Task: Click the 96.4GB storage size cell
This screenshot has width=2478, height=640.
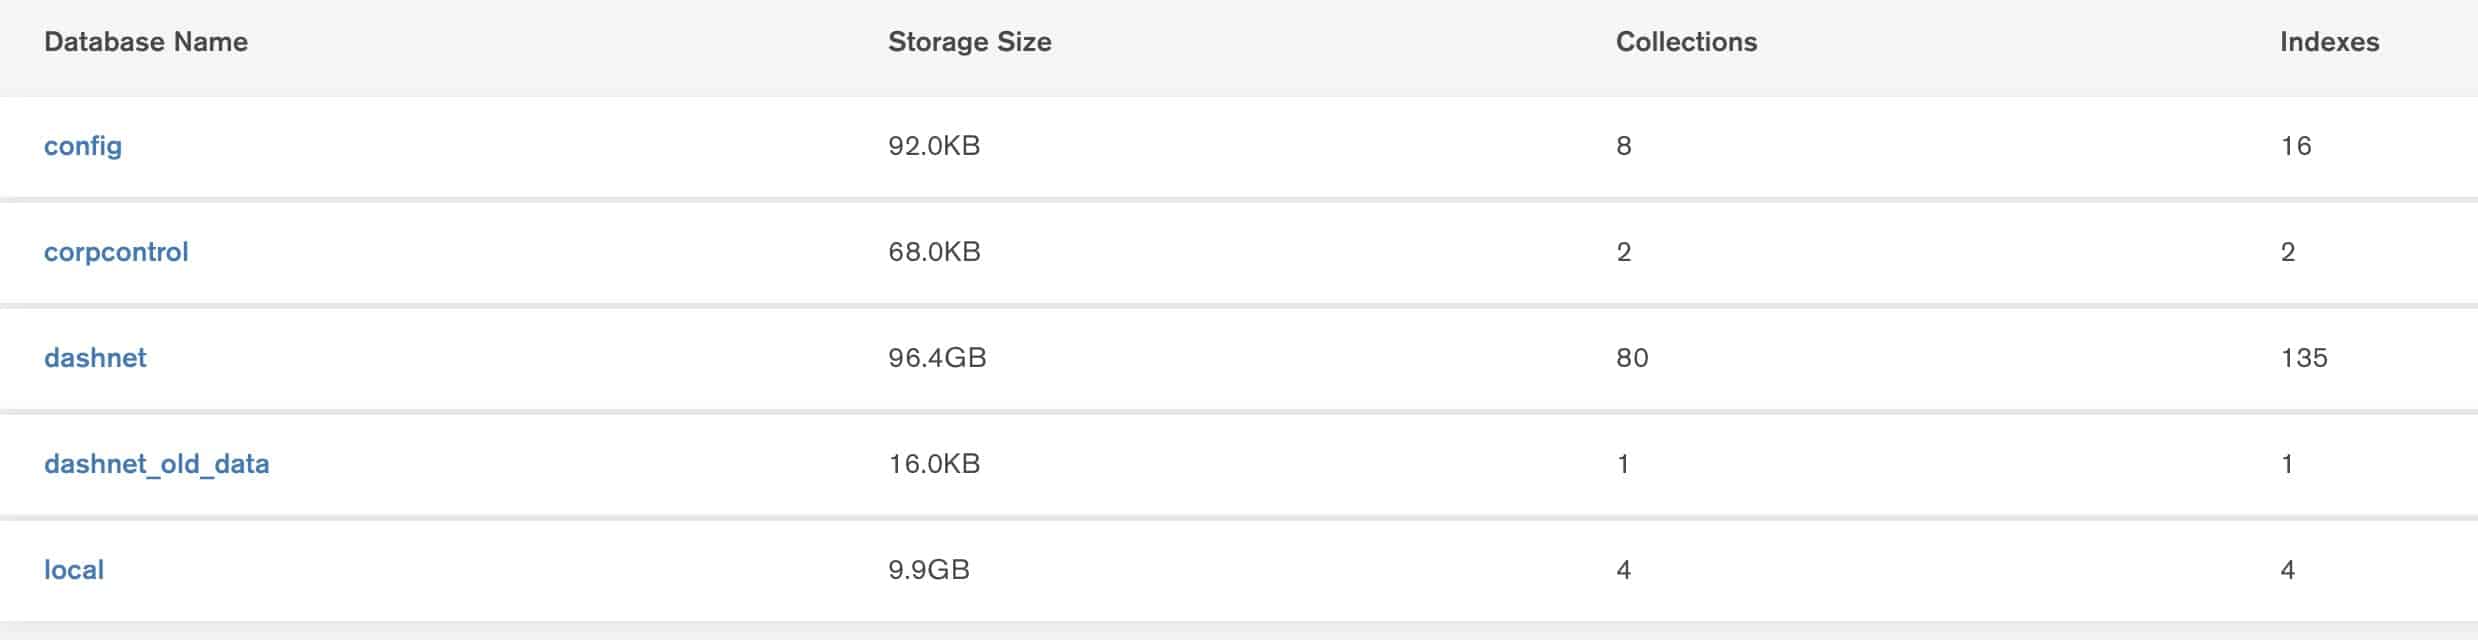Action: click(937, 358)
